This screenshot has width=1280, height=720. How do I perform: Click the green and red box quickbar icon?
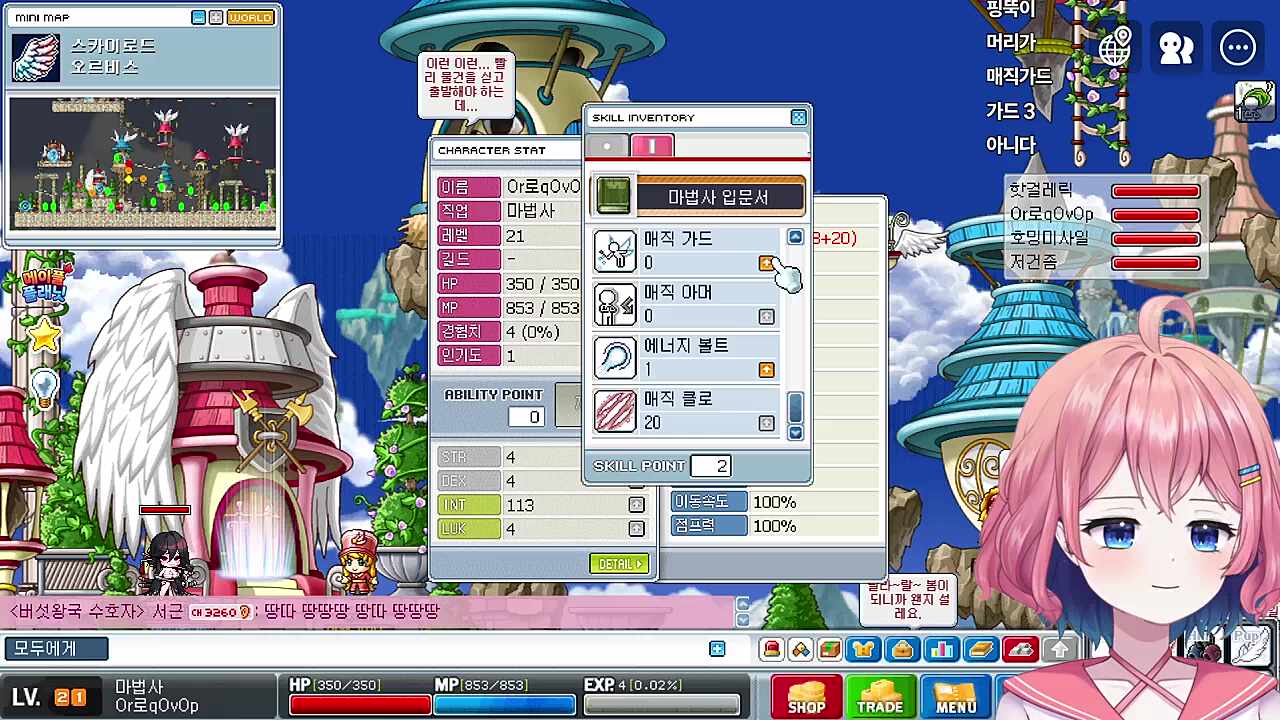tap(830, 650)
